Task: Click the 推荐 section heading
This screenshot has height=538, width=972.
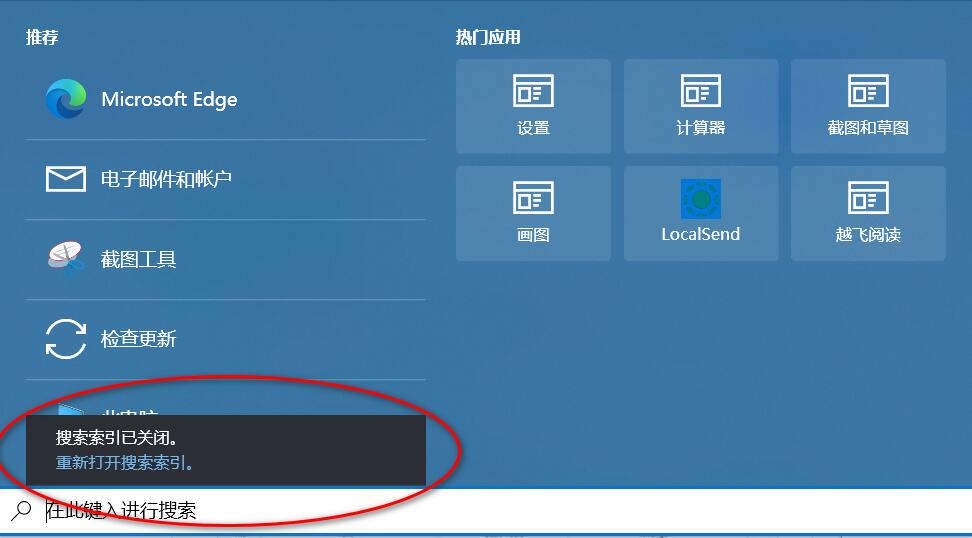Action: [x=42, y=37]
